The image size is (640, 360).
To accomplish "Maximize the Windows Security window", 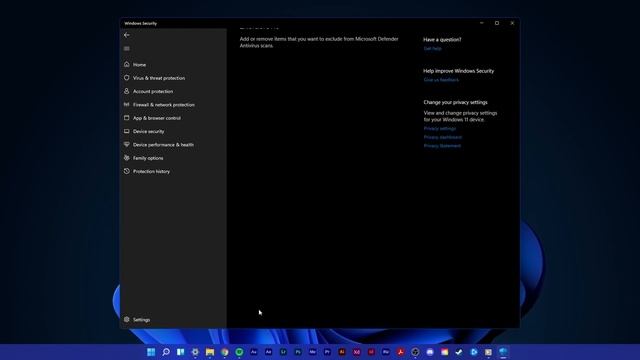I will pyautogui.click(x=497, y=23).
